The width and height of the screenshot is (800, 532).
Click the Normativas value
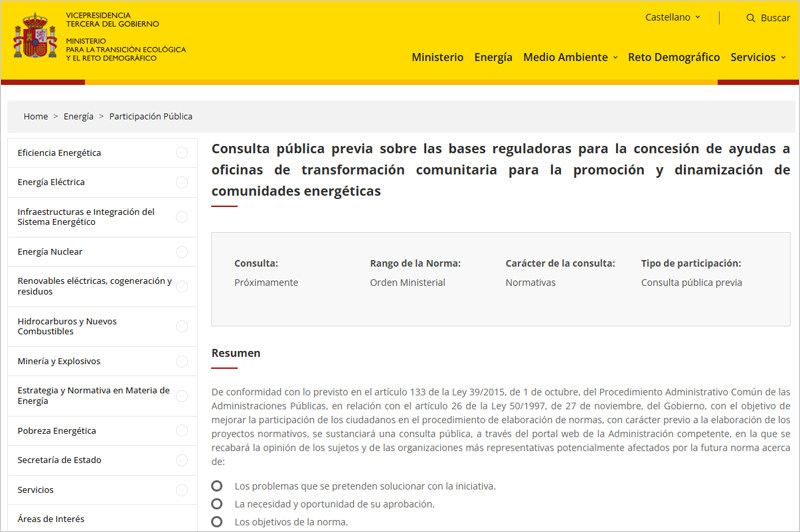(x=531, y=283)
